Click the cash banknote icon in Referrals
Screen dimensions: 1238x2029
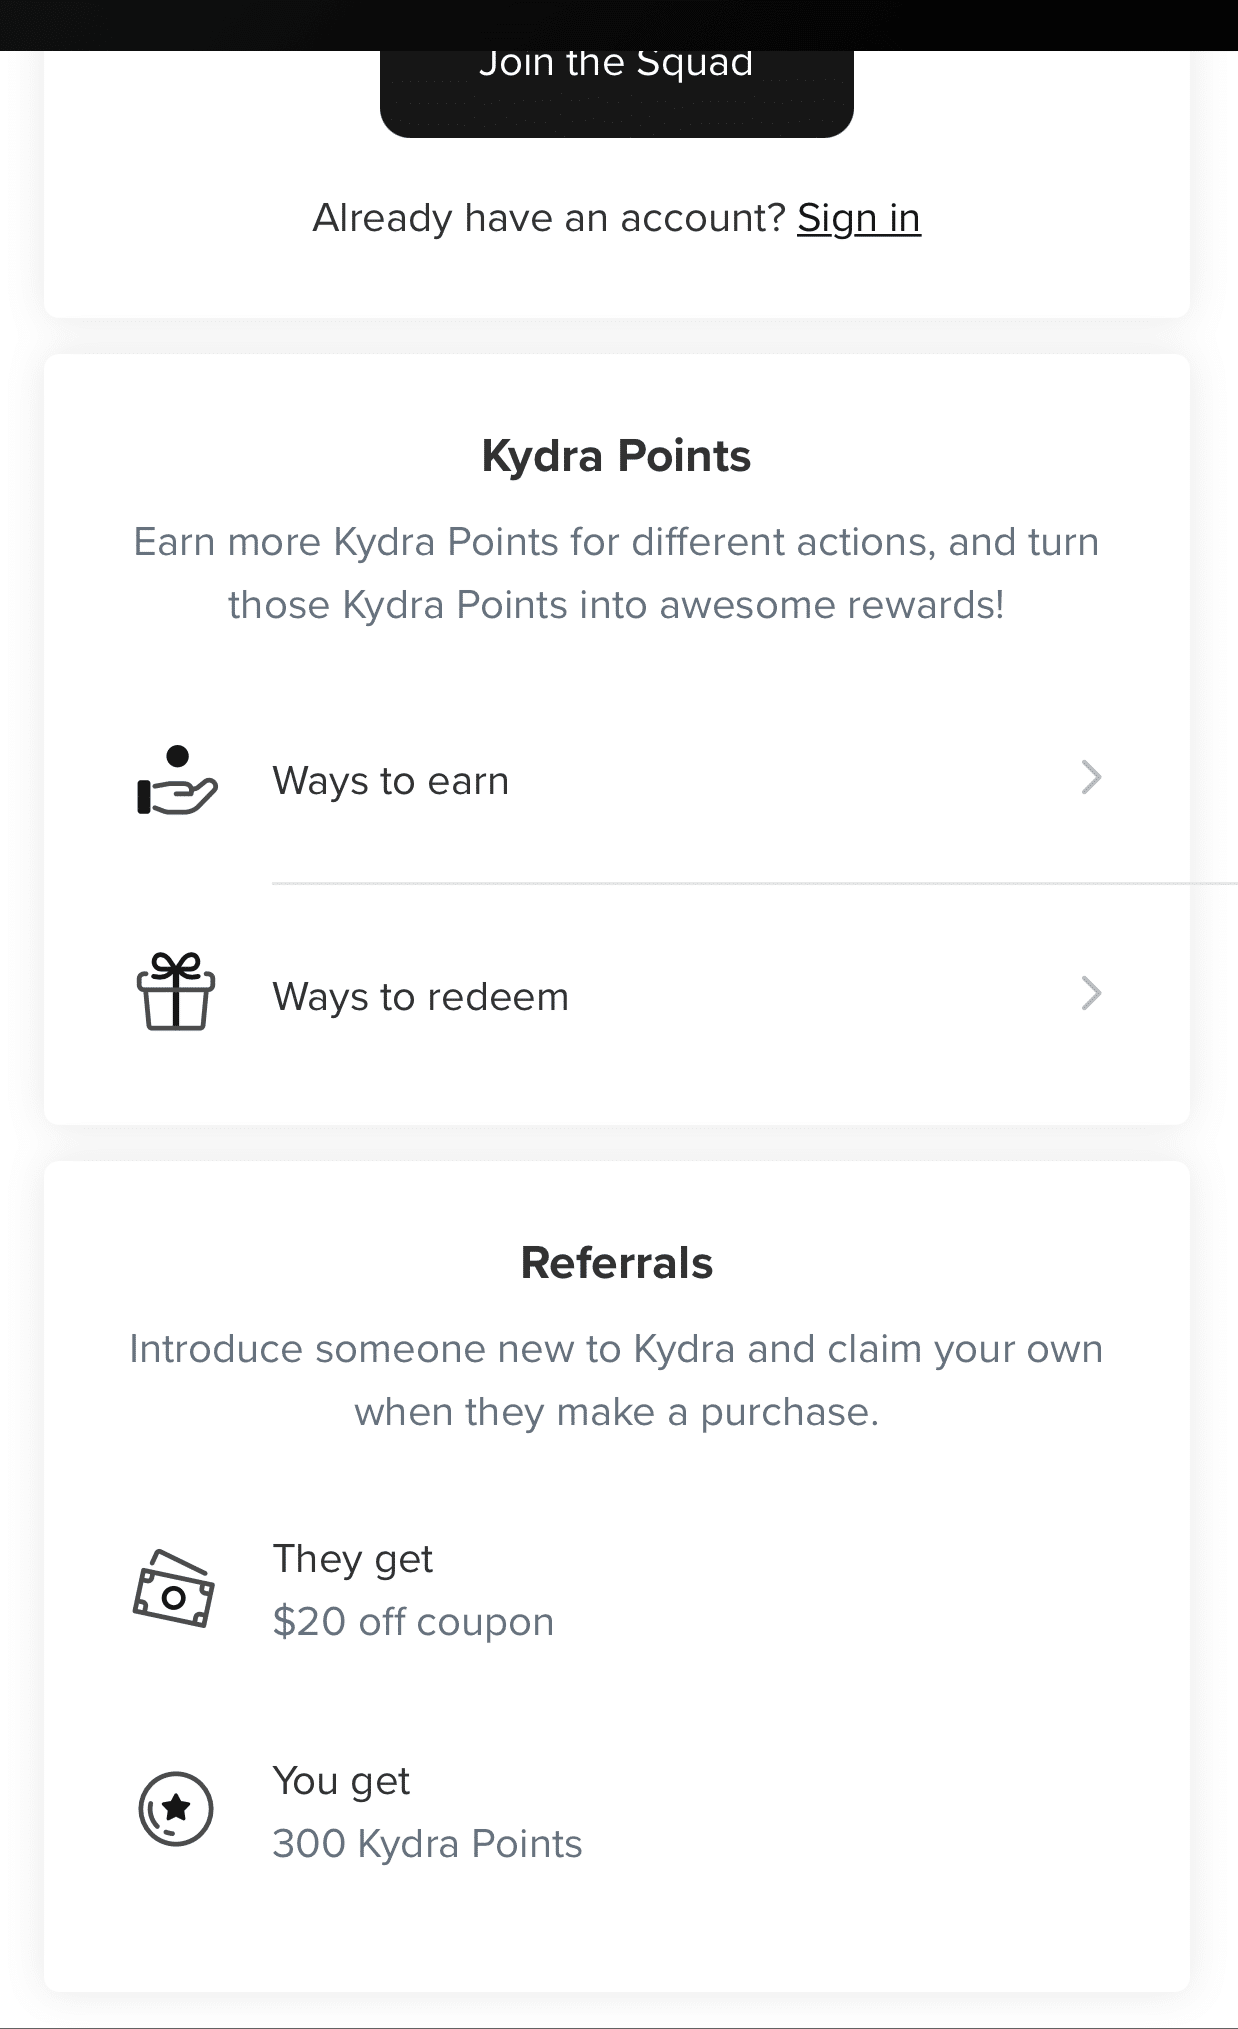[174, 1589]
